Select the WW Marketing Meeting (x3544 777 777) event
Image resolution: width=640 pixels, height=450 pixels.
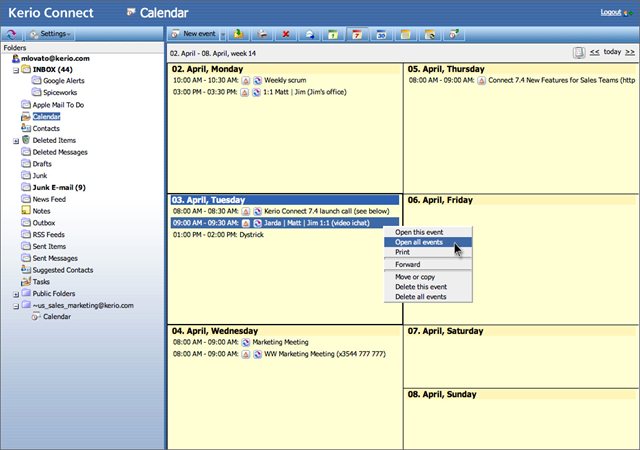pyautogui.click(x=324, y=354)
